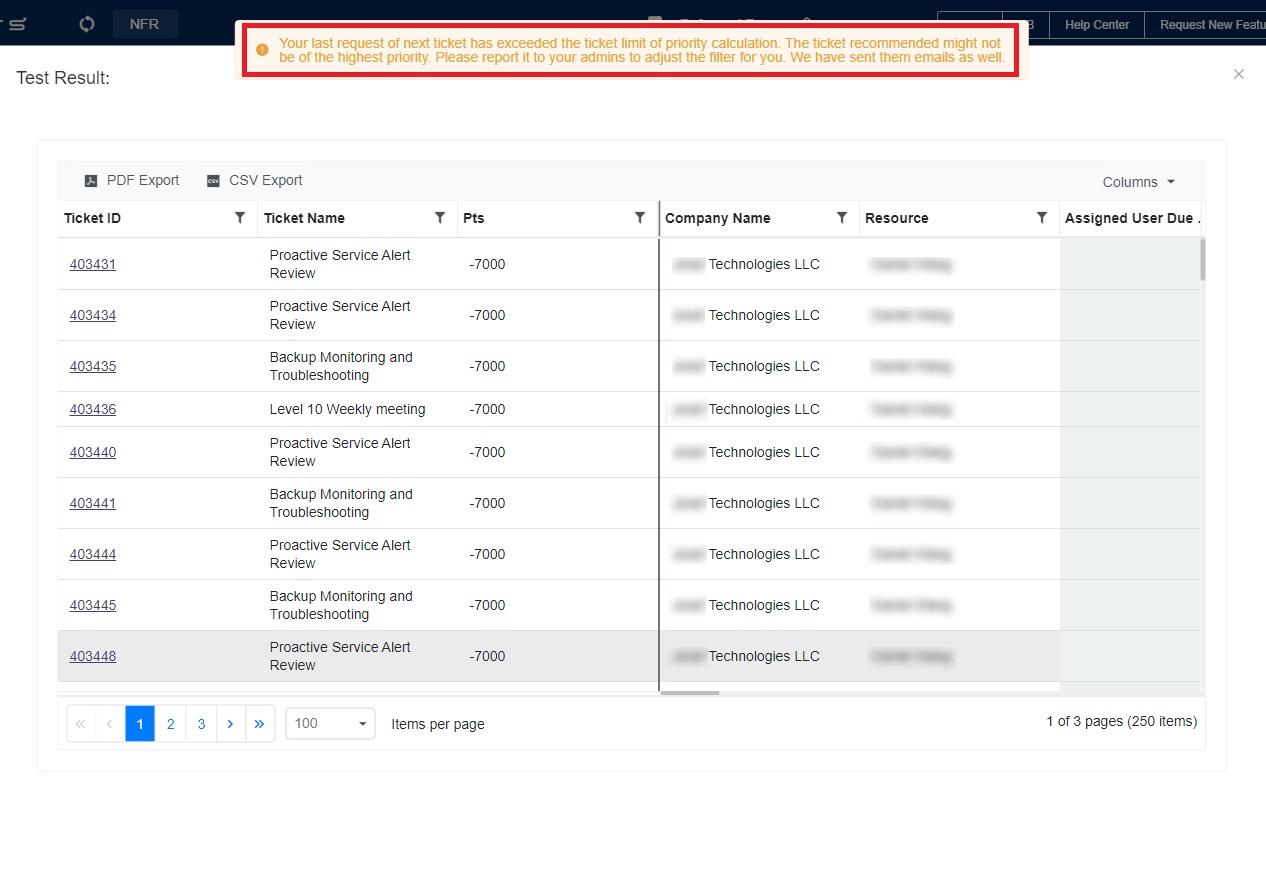Open the filter on the Ticket ID column
Viewport: 1266px width, 869px height.
pyautogui.click(x=240, y=217)
